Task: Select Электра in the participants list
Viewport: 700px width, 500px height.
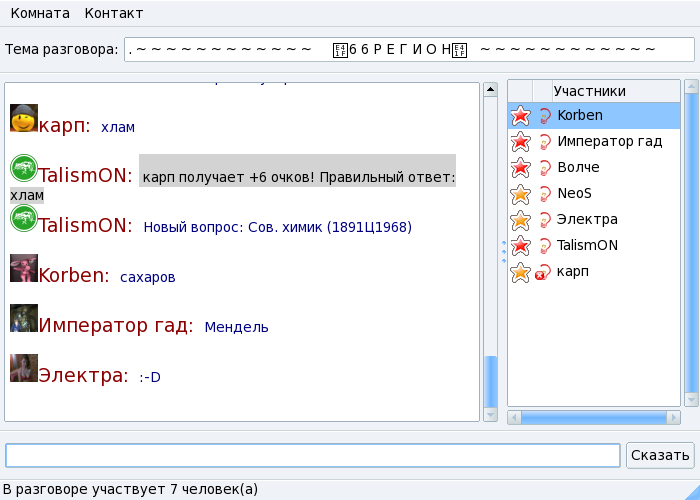Action: [587, 219]
